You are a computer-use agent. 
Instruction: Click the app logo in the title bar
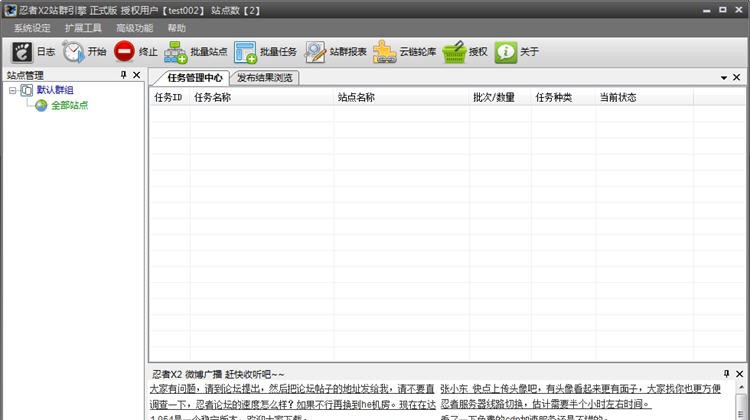click(10, 10)
